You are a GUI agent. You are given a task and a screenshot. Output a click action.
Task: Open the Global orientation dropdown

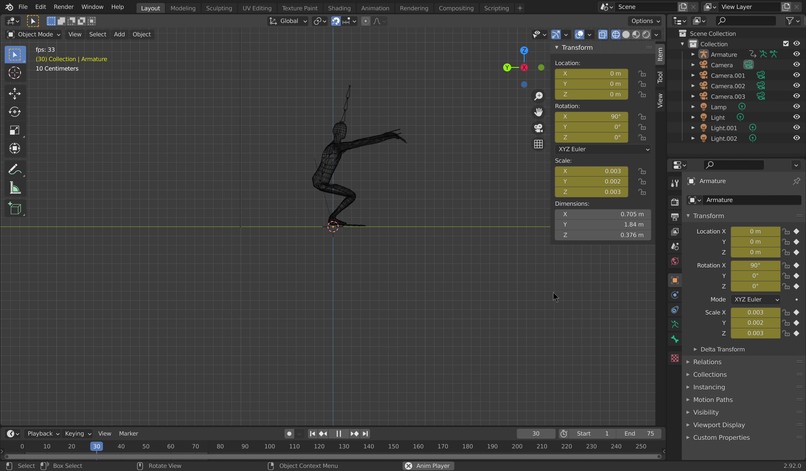pyautogui.click(x=288, y=21)
